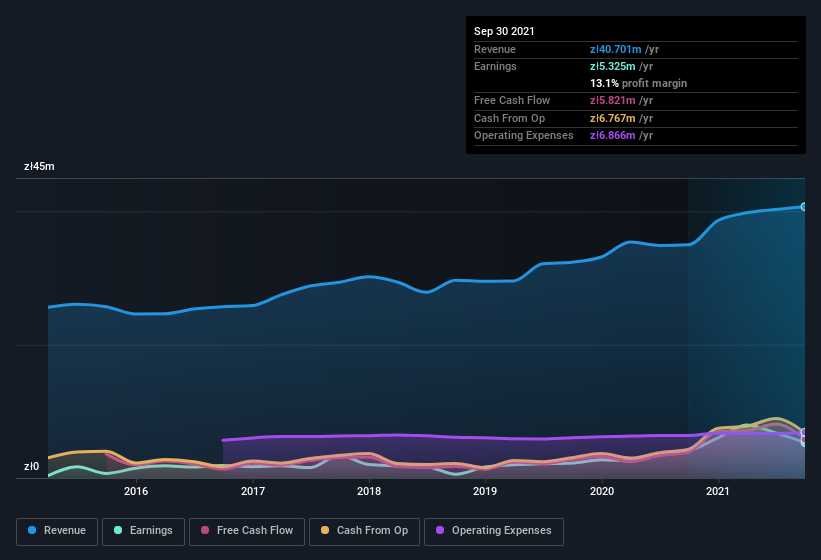This screenshot has width=821, height=560.
Task: Toggle the Free Cash Flow legend button
Action: tap(247, 531)
